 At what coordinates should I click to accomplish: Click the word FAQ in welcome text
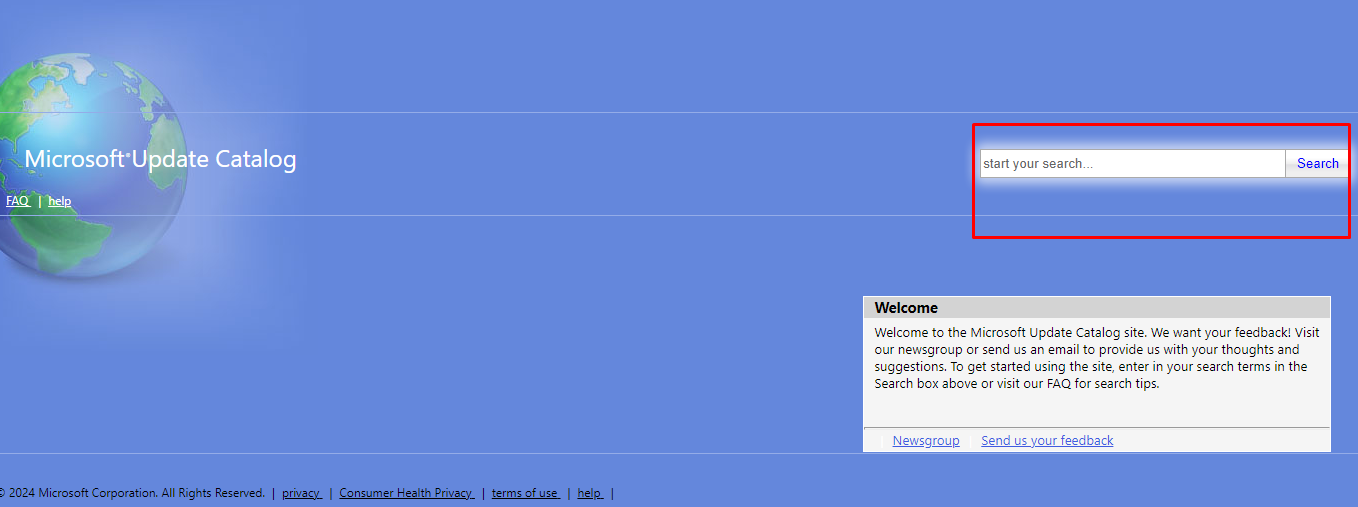point(1059,384)
